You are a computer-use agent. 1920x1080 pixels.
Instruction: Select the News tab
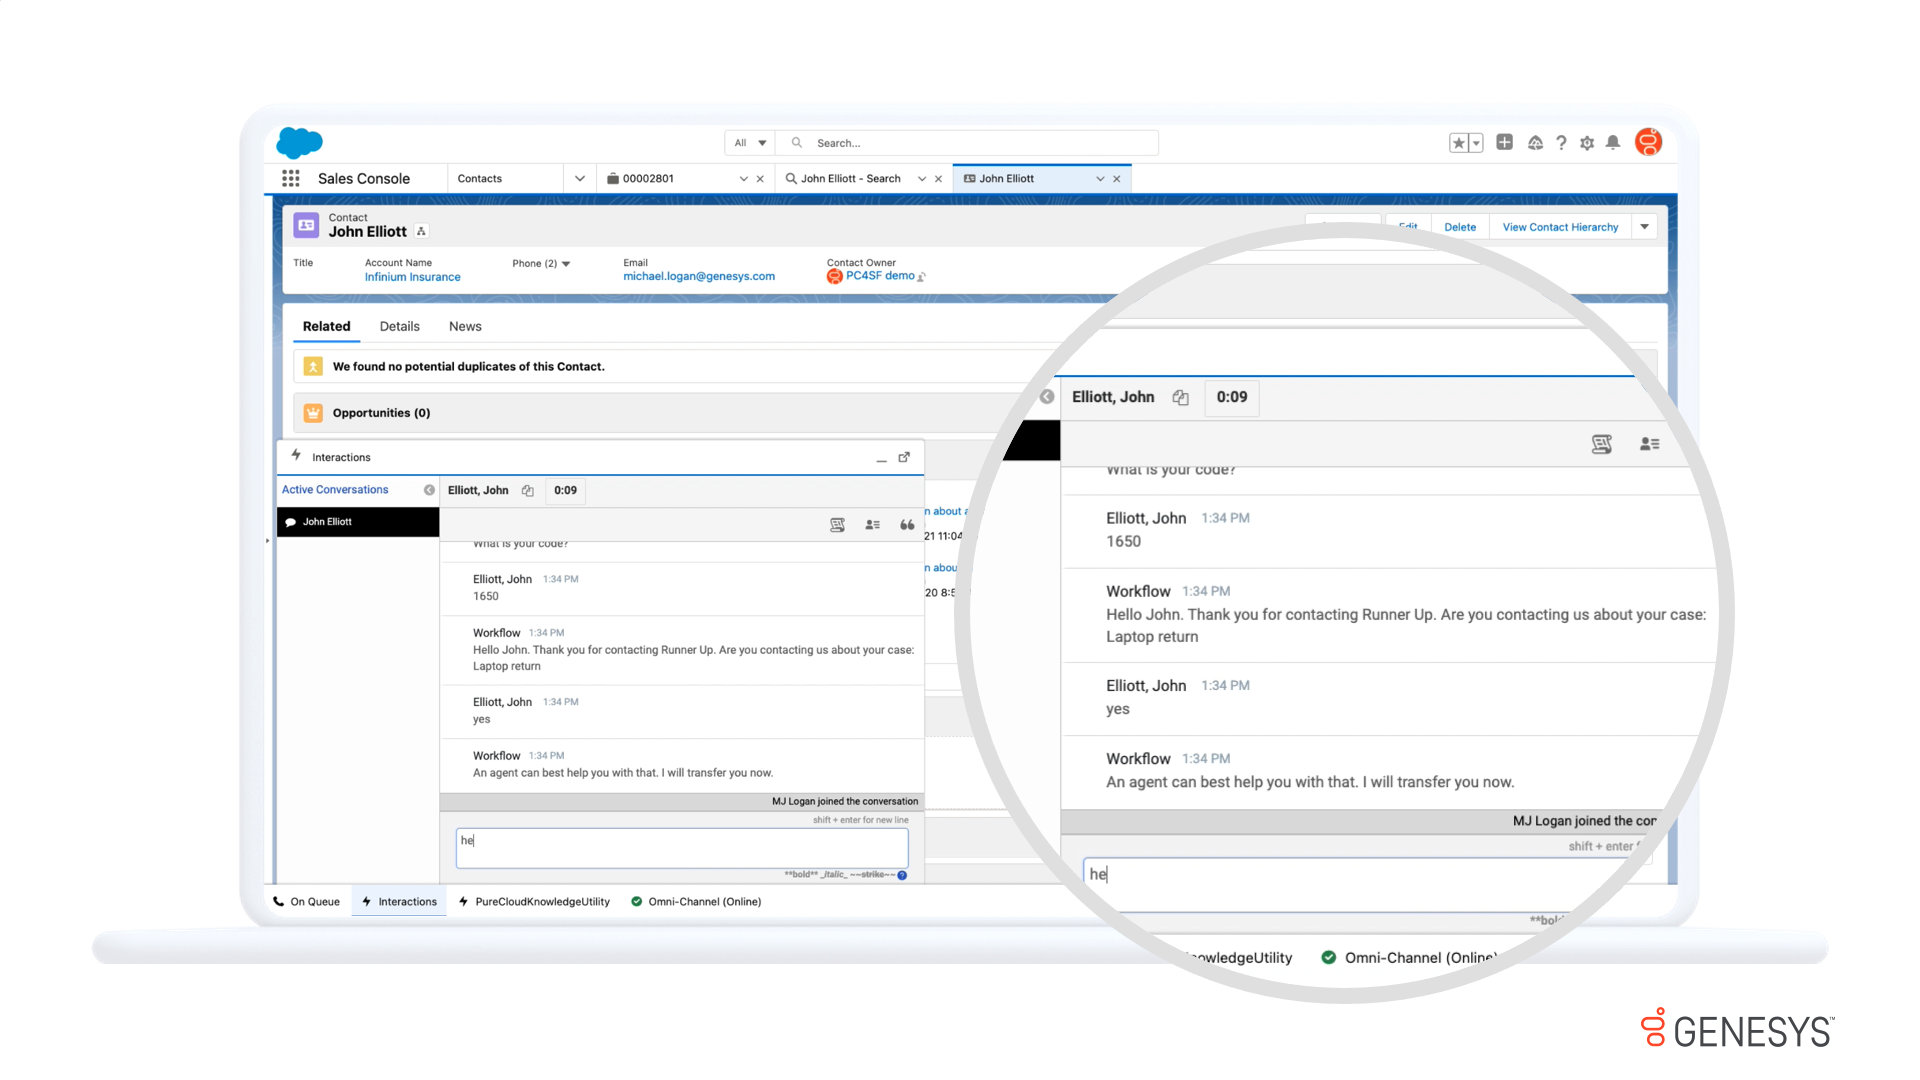[x=465, y=326]
